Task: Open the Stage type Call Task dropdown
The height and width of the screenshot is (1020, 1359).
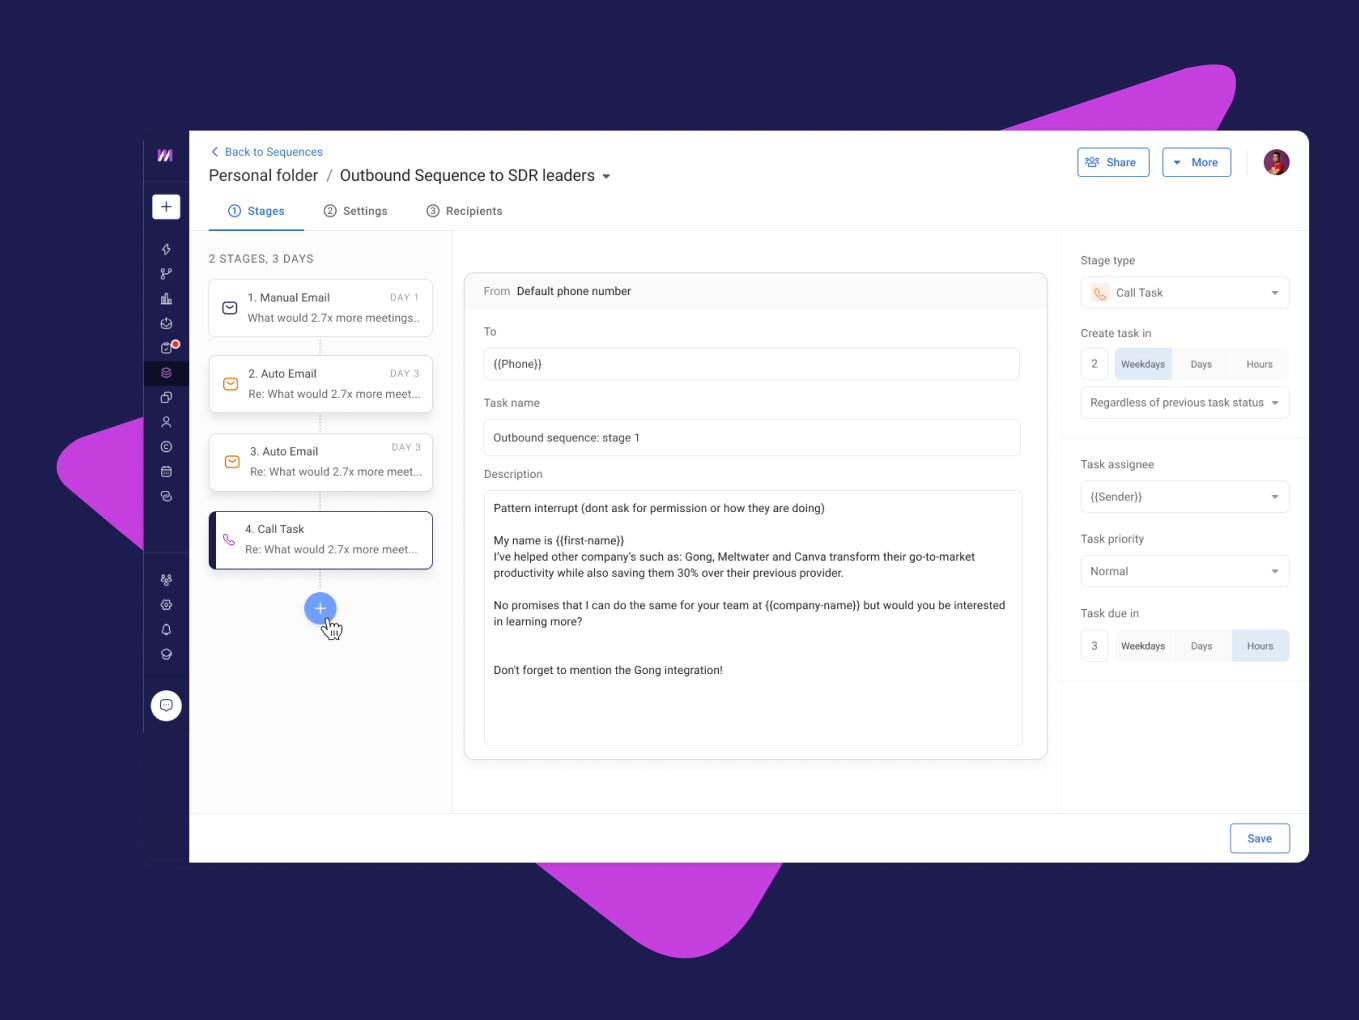Action: (1184, 292)
